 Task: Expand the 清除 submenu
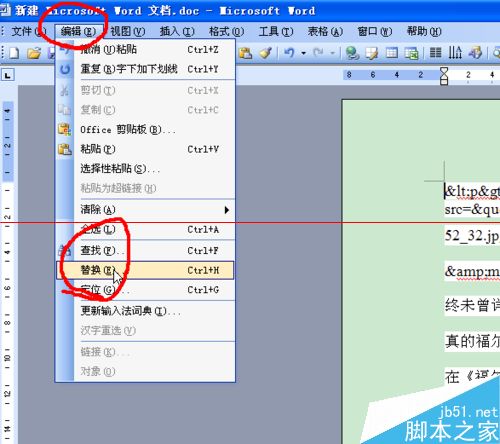click(x=146, y=210)
